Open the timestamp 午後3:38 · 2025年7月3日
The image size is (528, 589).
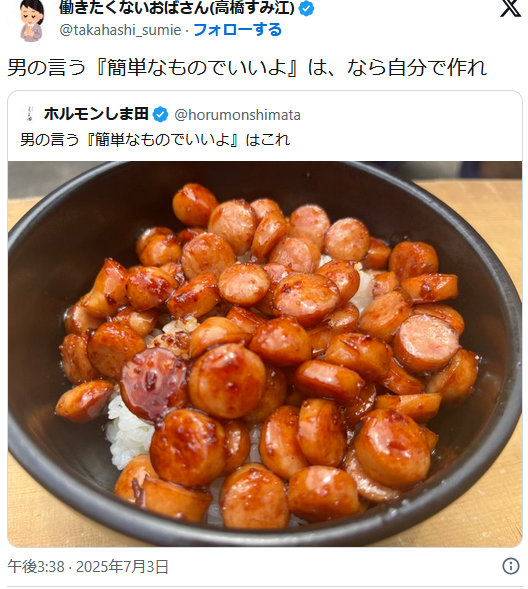coord(88,566)
